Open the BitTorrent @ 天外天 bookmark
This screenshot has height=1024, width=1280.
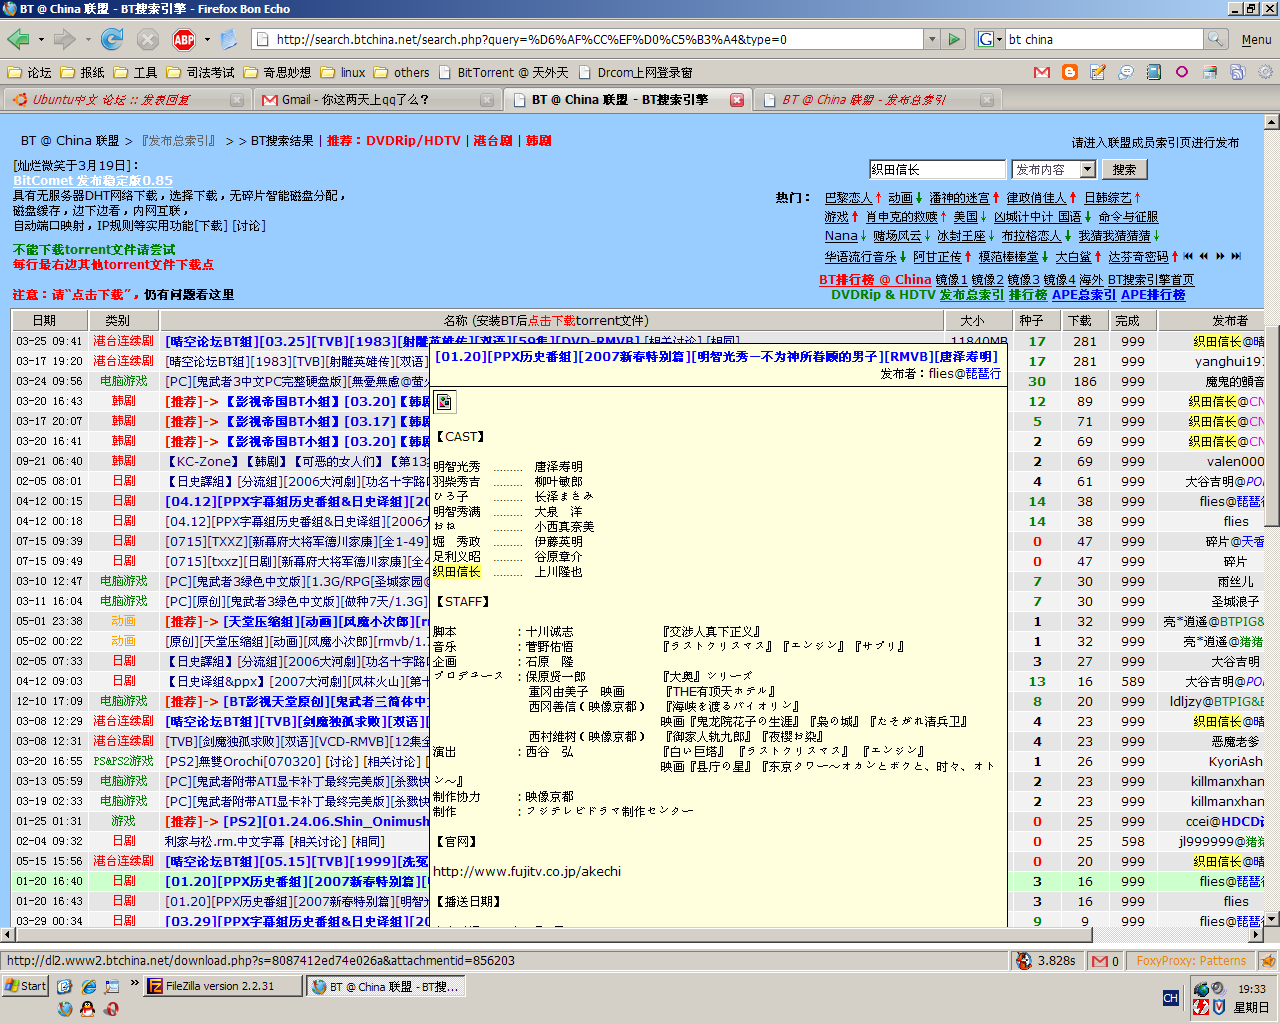click(504, 72)
